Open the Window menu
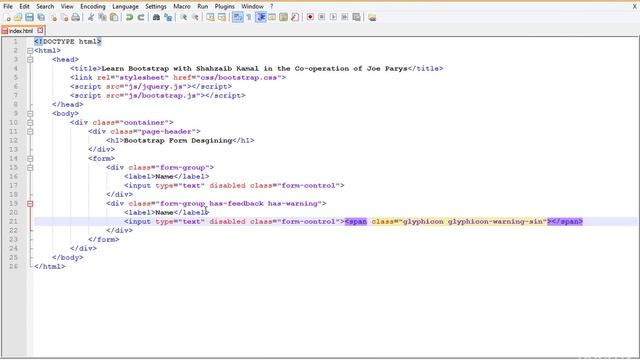 coord(252,7)
